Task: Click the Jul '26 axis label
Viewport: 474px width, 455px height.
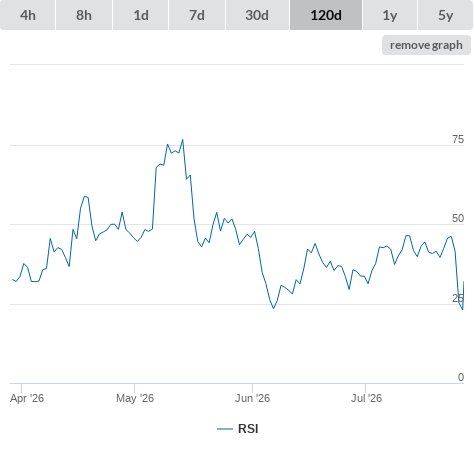Action: point(366,398)
